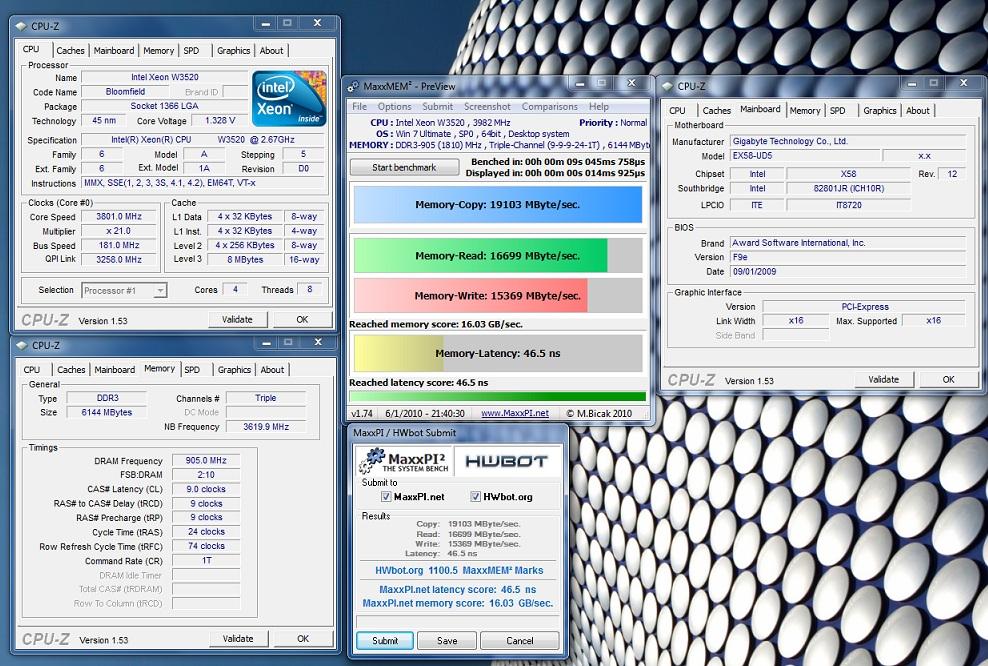Click the Name field Intel Xeon W3520

click(164, 77)
